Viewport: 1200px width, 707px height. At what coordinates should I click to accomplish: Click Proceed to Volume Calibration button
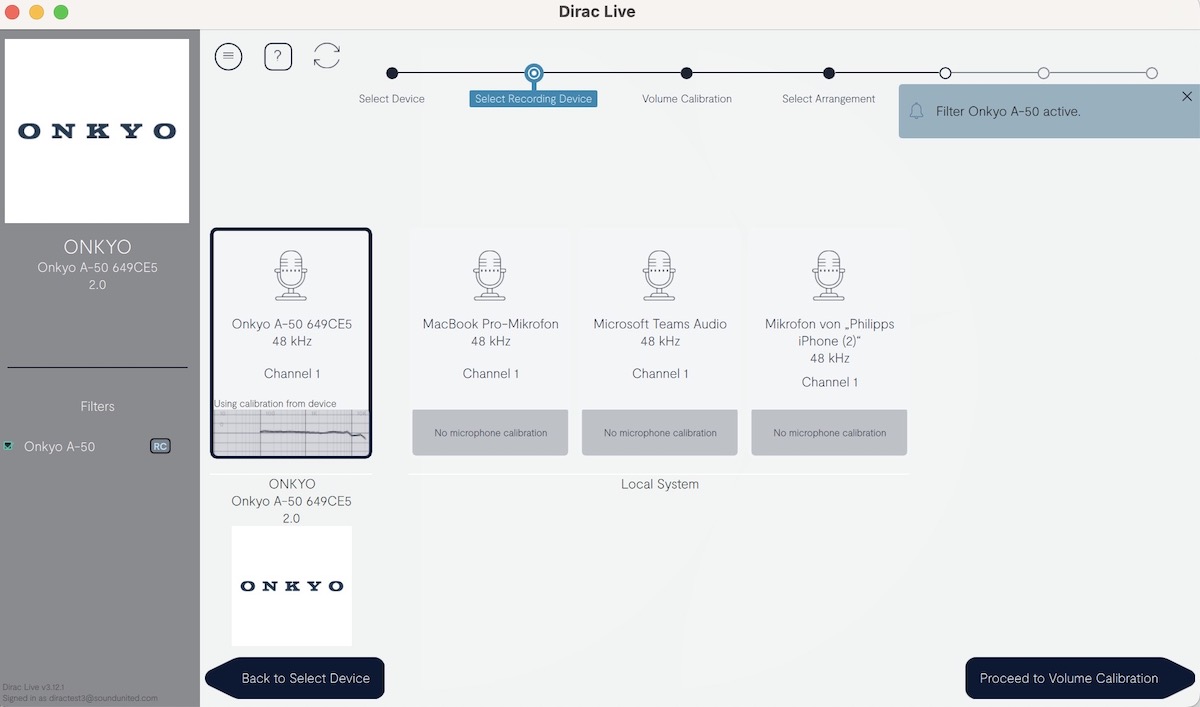pyautogui.click(x=1072, y=678)
